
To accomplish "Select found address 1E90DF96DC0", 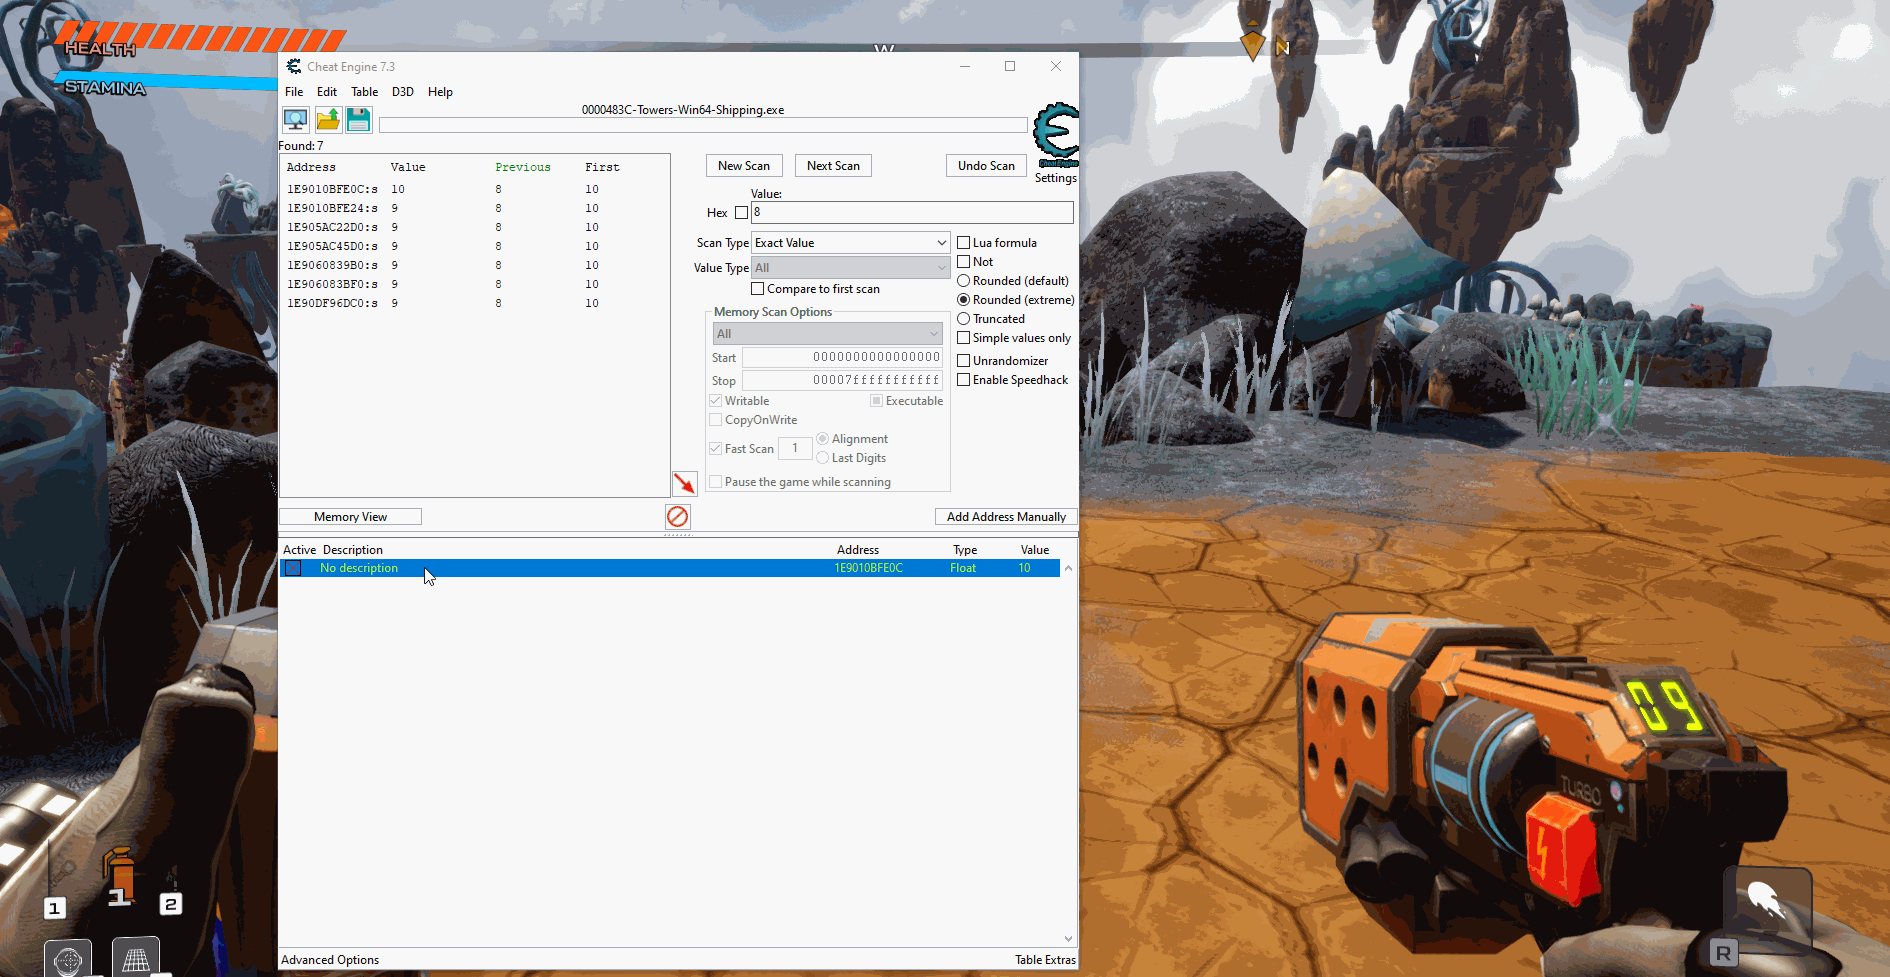I will click(333, 303).
